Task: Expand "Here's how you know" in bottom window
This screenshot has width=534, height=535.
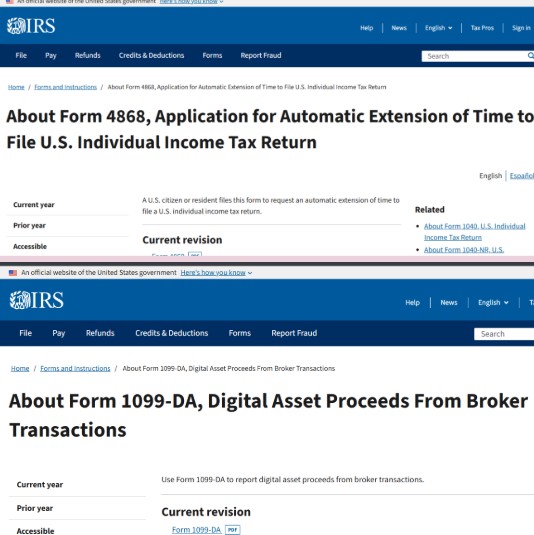Action: pos(216,273)
